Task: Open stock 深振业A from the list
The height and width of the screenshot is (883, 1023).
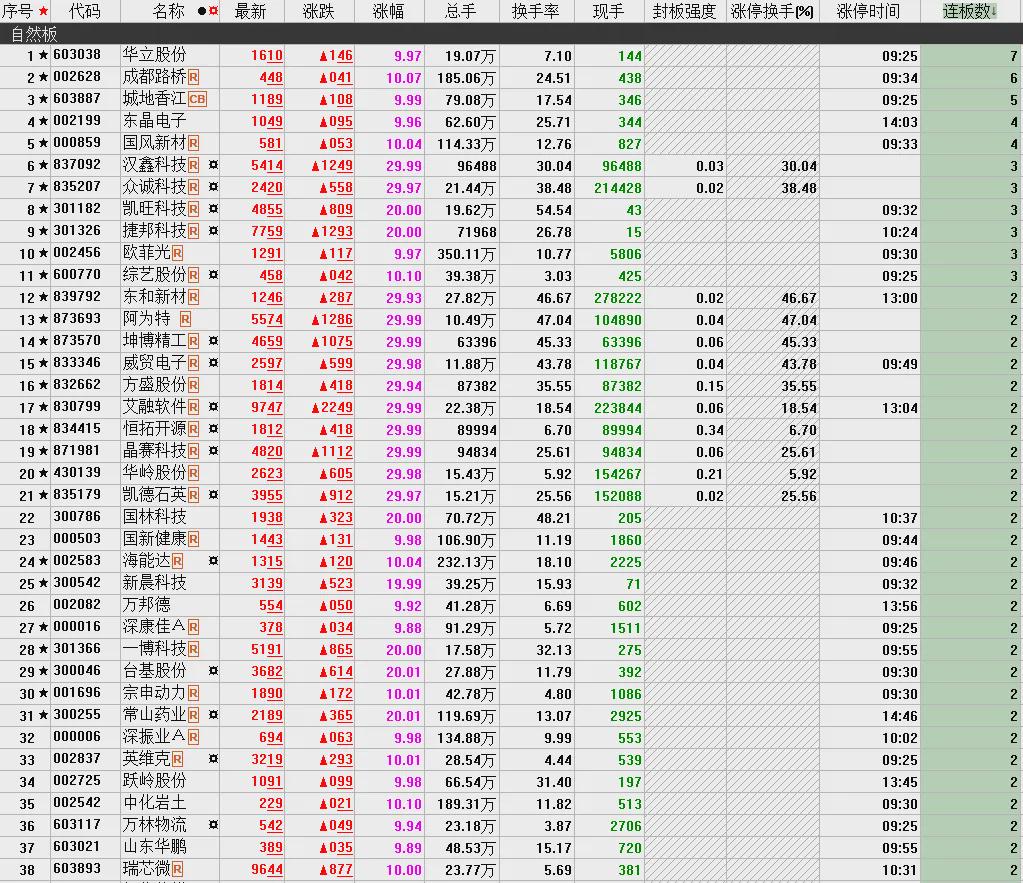Action: 155,737
